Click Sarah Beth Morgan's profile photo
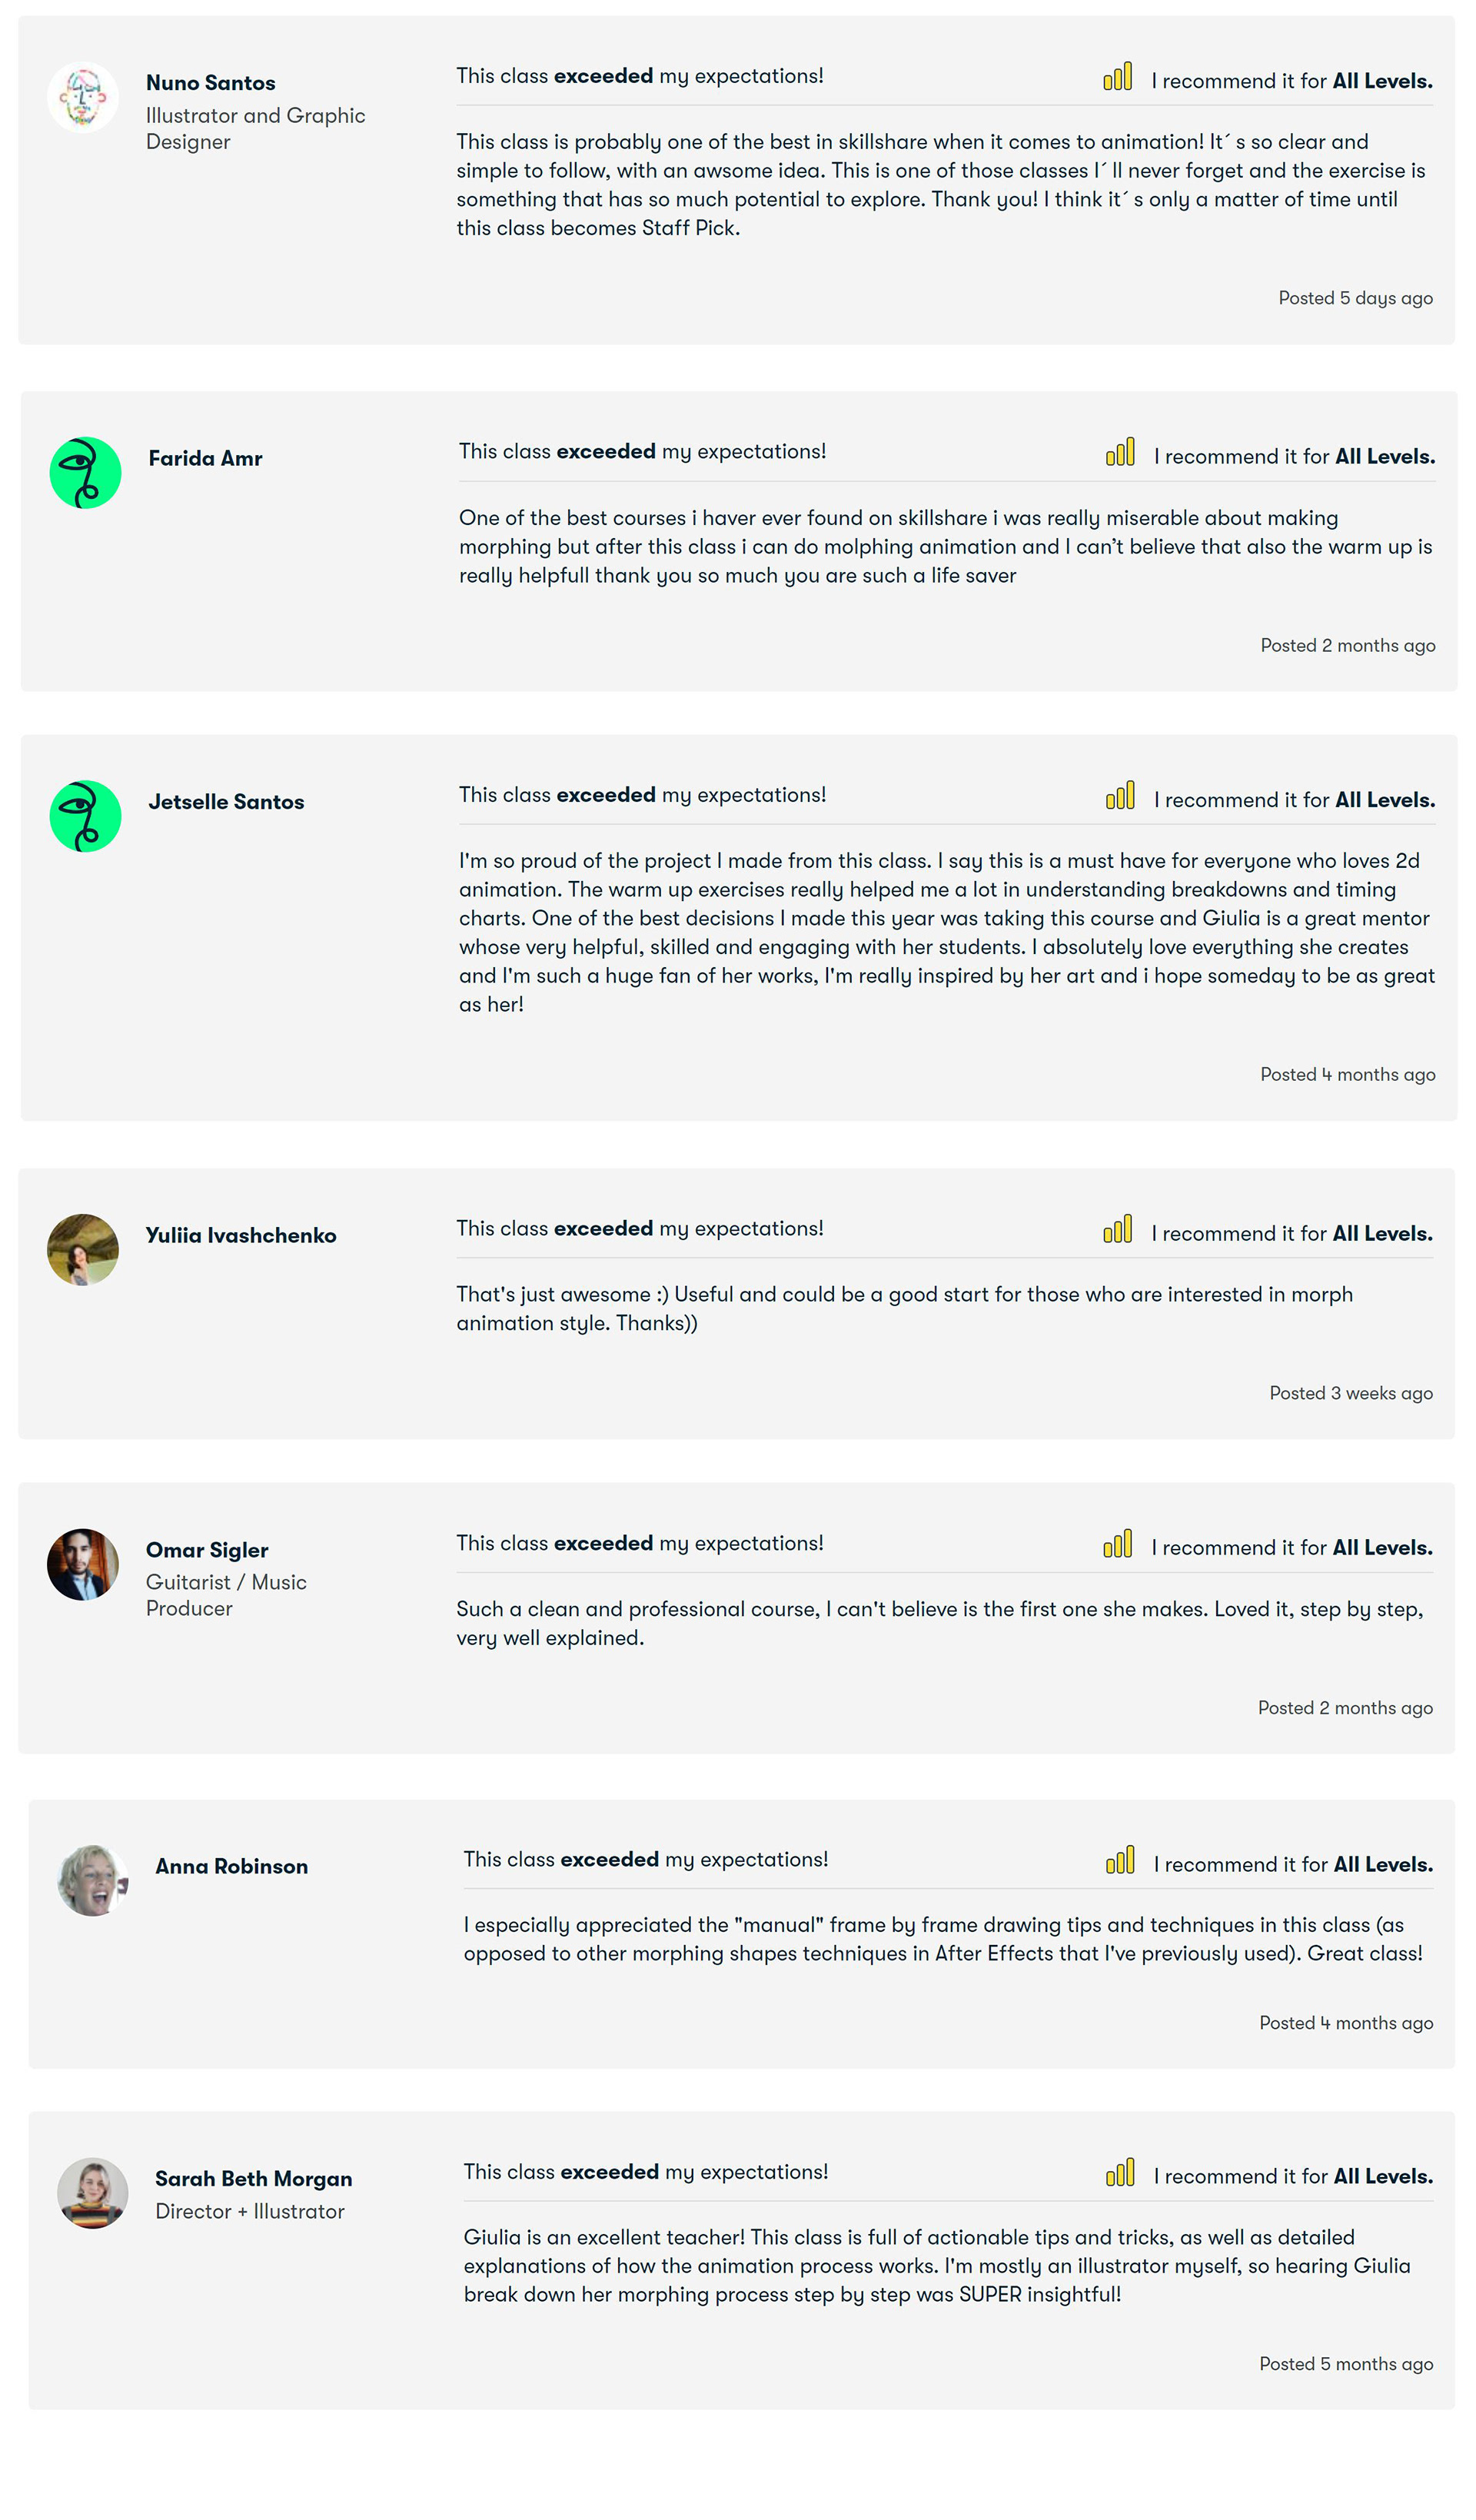This screenshot has width=1476, height=2520. click(x=93, y=2193)
